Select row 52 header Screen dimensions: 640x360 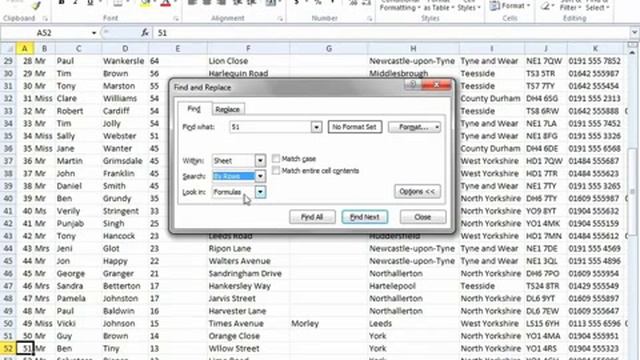(x=8, y=349)
